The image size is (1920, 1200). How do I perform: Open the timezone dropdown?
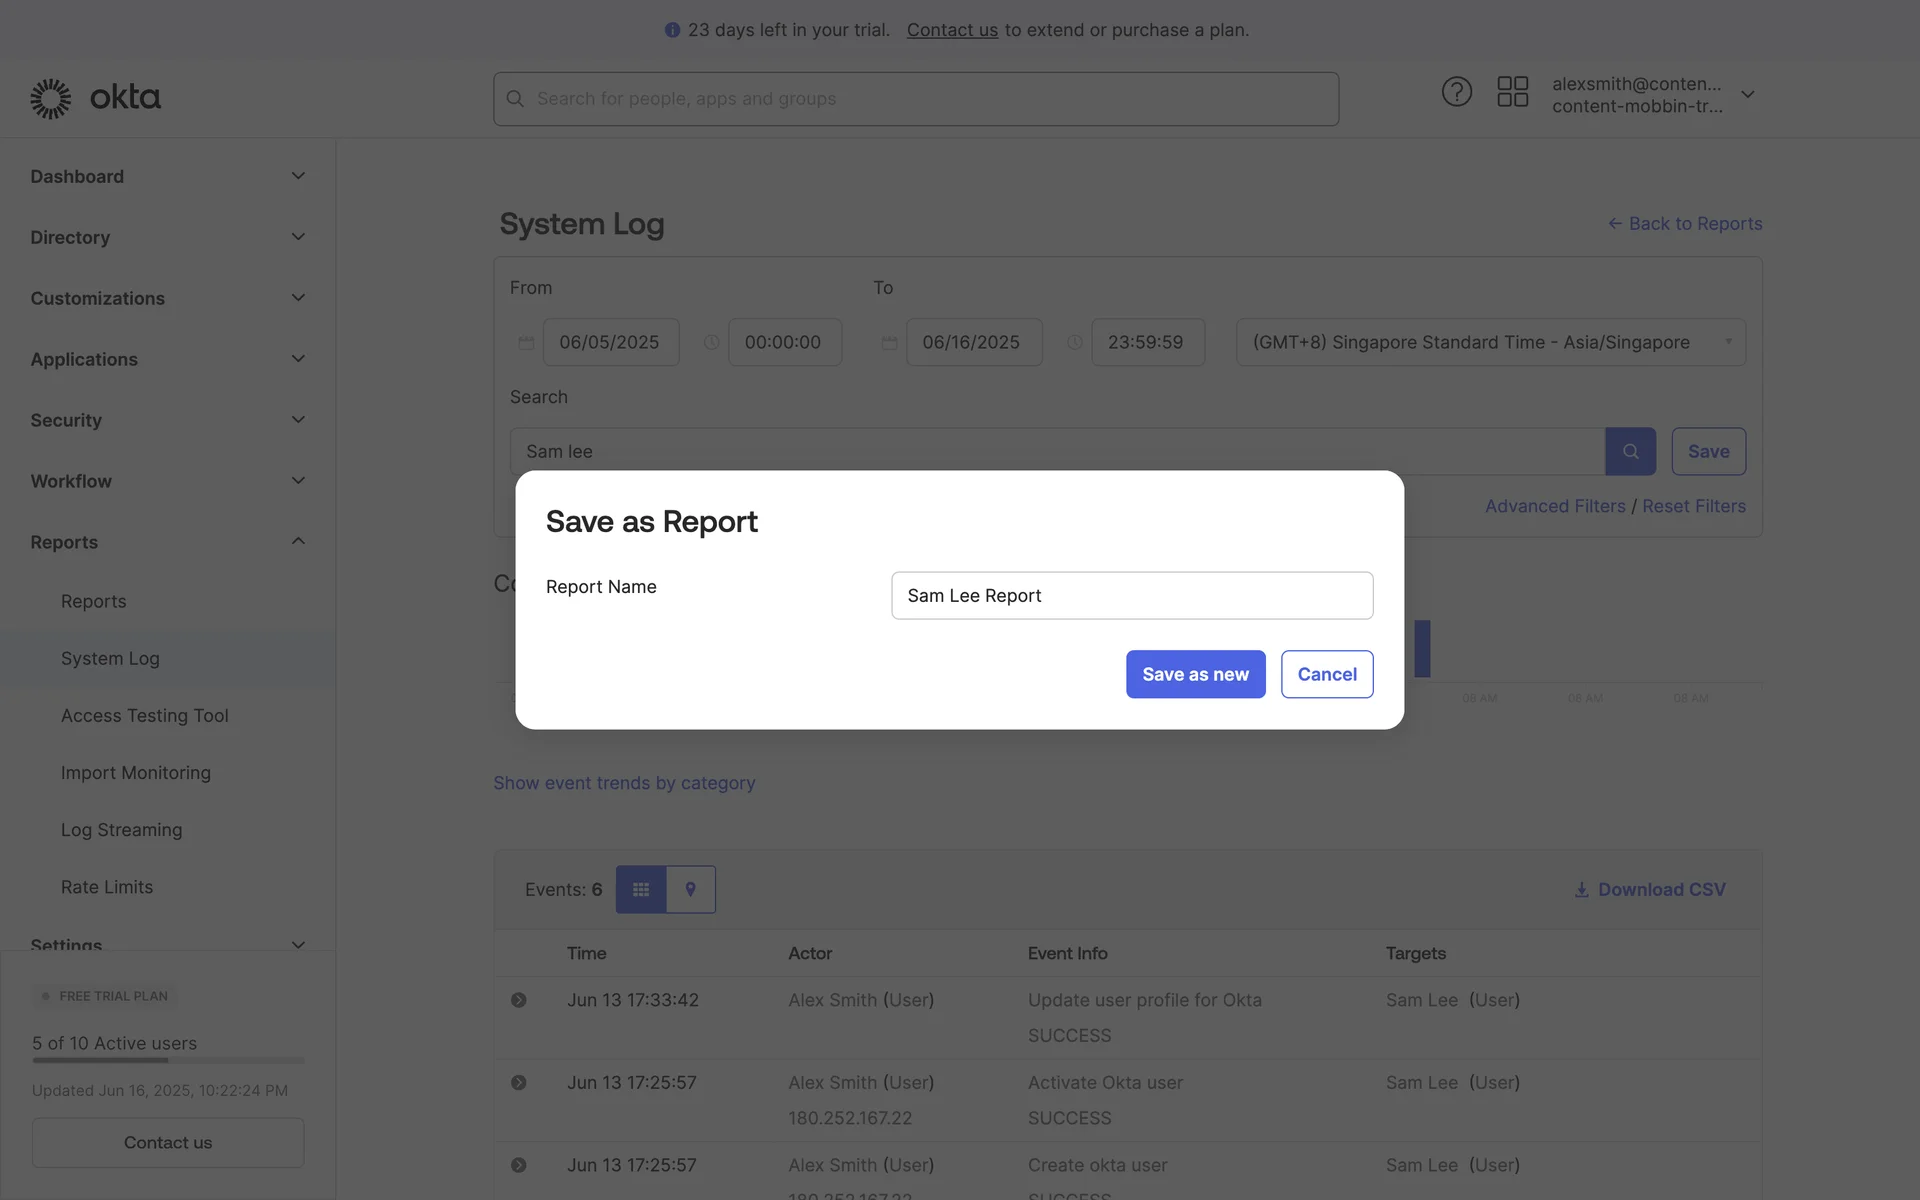[x=1490, y=342]
